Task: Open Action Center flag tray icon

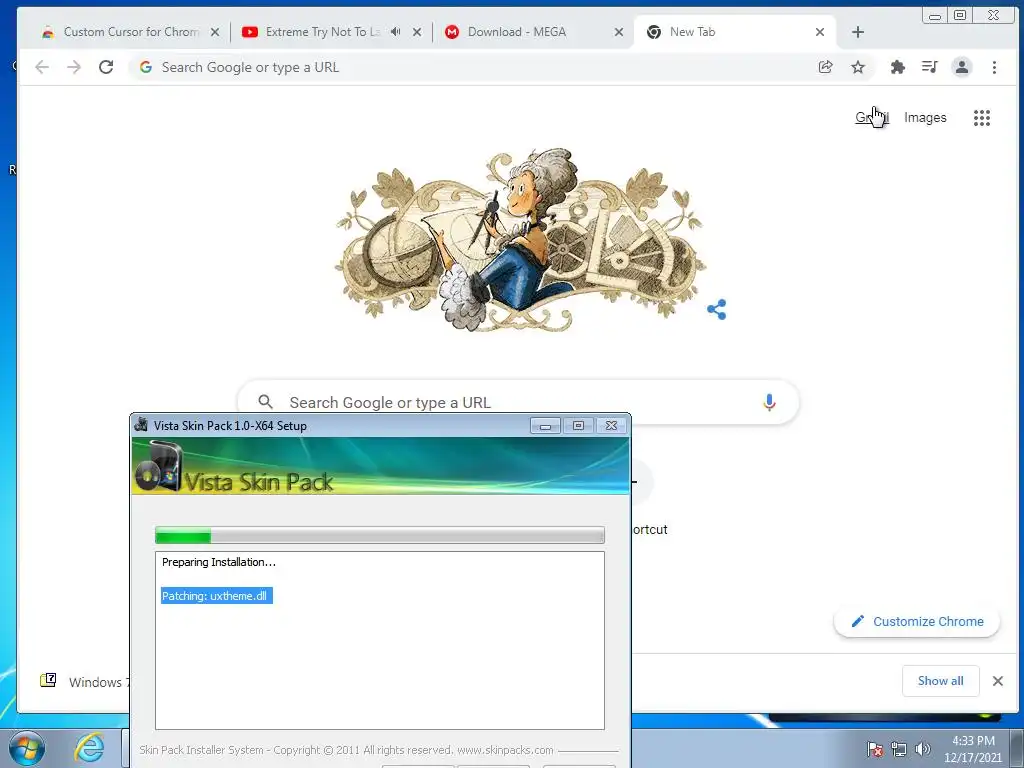Action: coord(875,749)
